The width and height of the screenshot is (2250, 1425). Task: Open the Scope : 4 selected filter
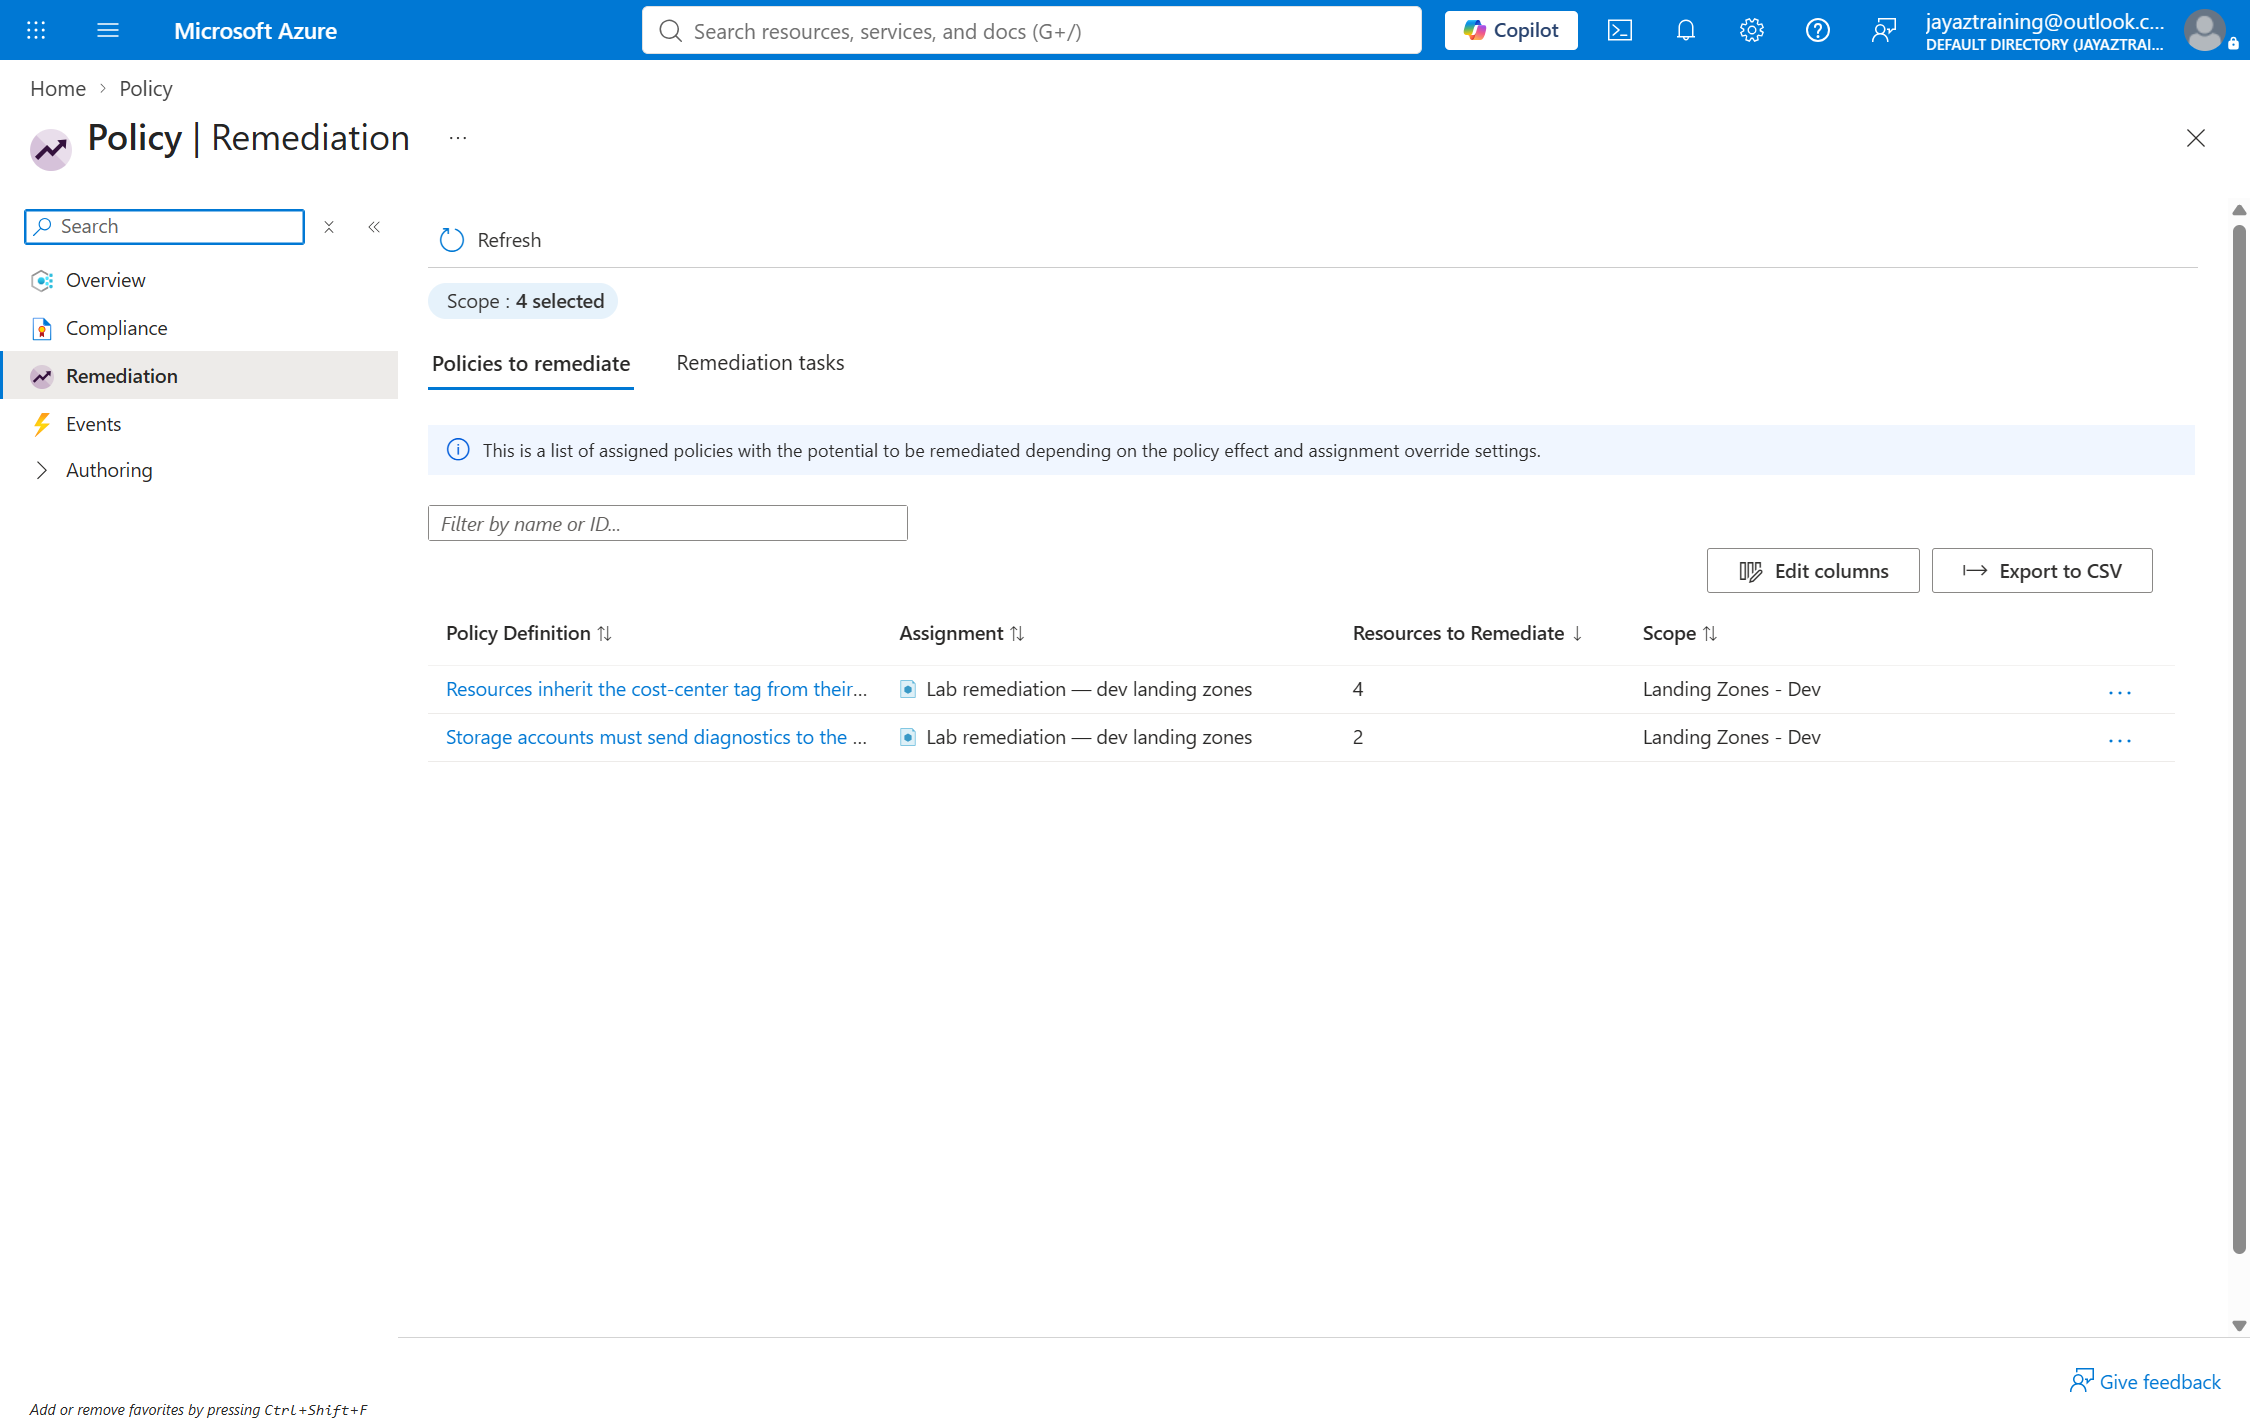(x=523, y=301)
